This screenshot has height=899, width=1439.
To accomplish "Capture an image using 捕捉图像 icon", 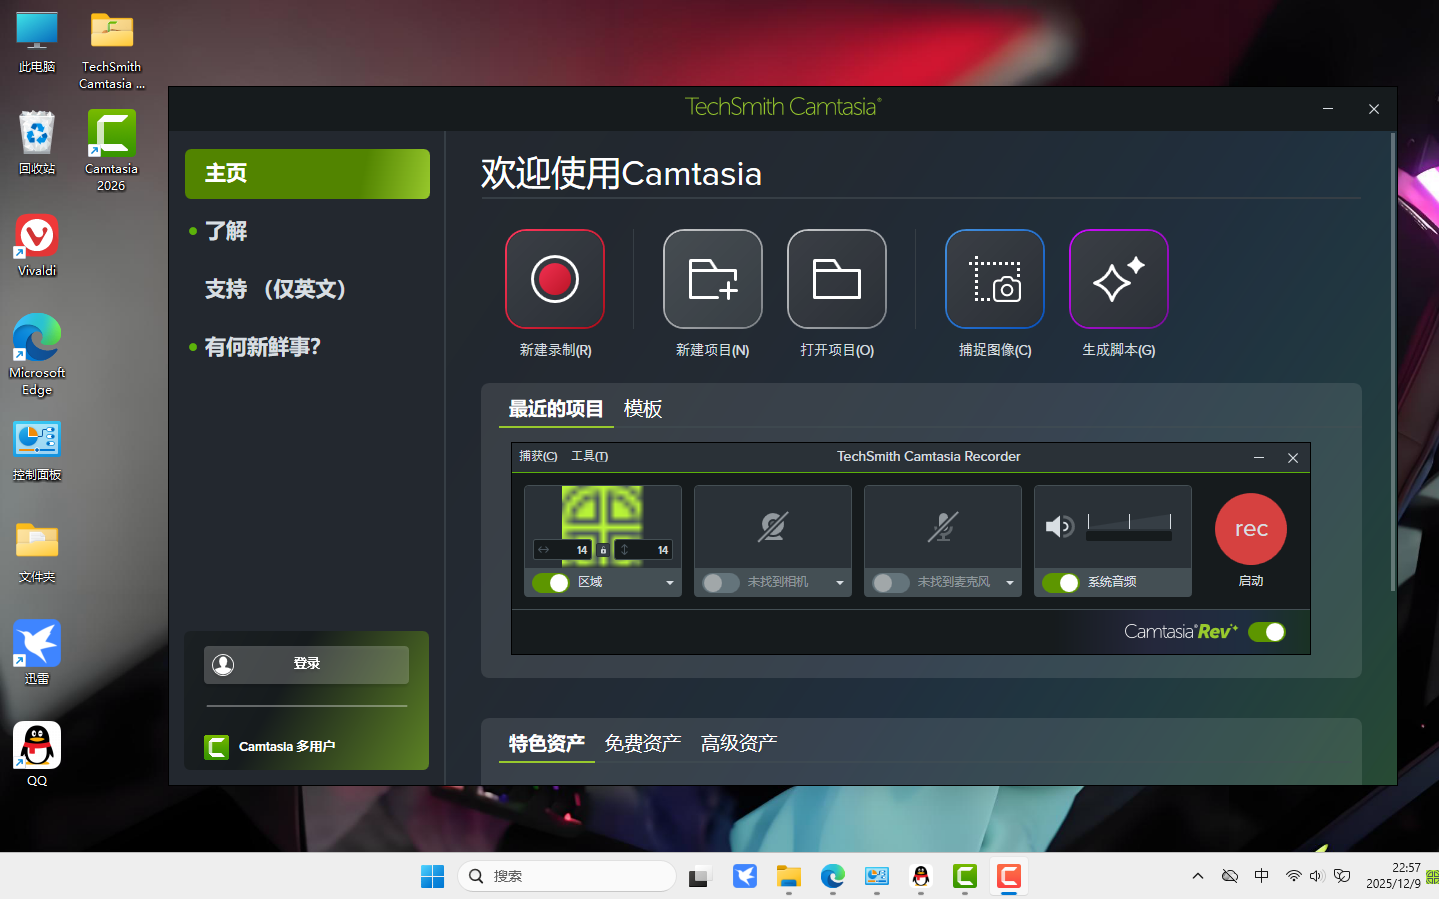I will tap(995, 279).
